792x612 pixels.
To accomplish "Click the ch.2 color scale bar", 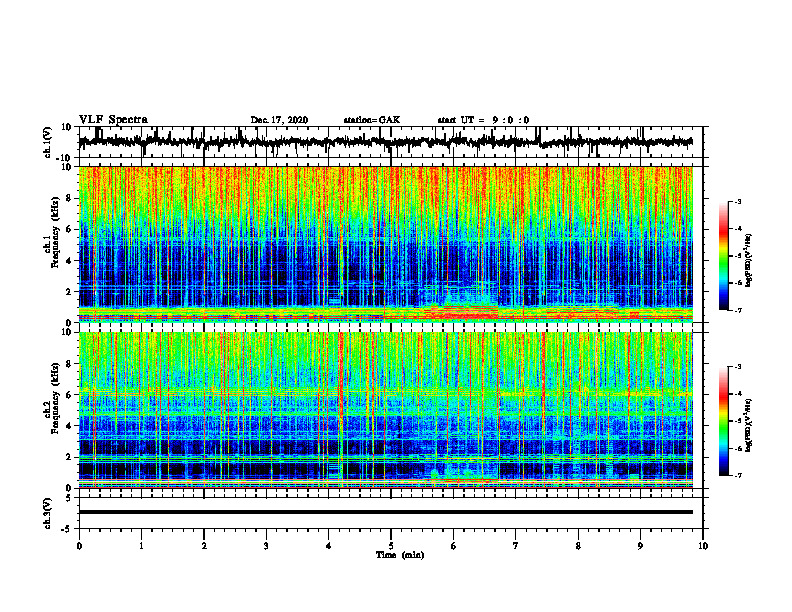I will (723, 421).
